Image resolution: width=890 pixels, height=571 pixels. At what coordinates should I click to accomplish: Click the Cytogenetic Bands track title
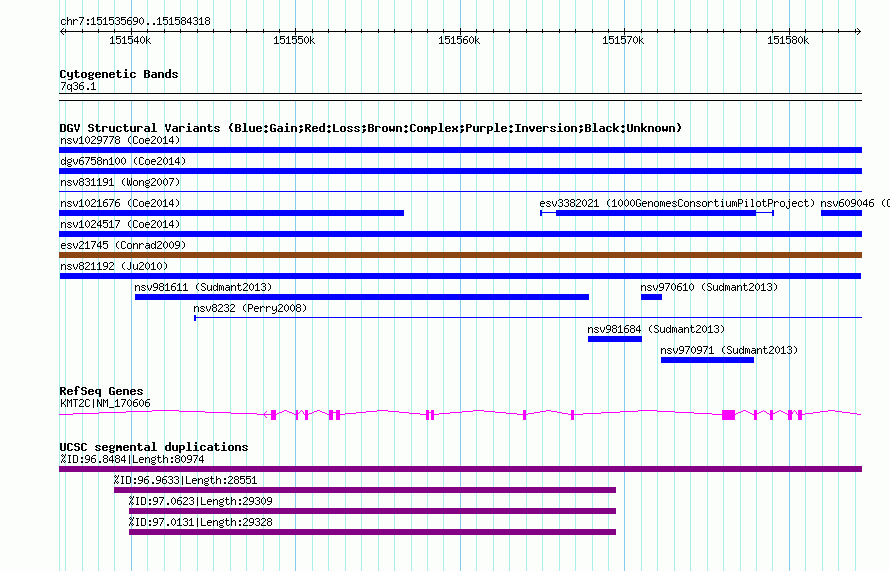tap(119, 74)
